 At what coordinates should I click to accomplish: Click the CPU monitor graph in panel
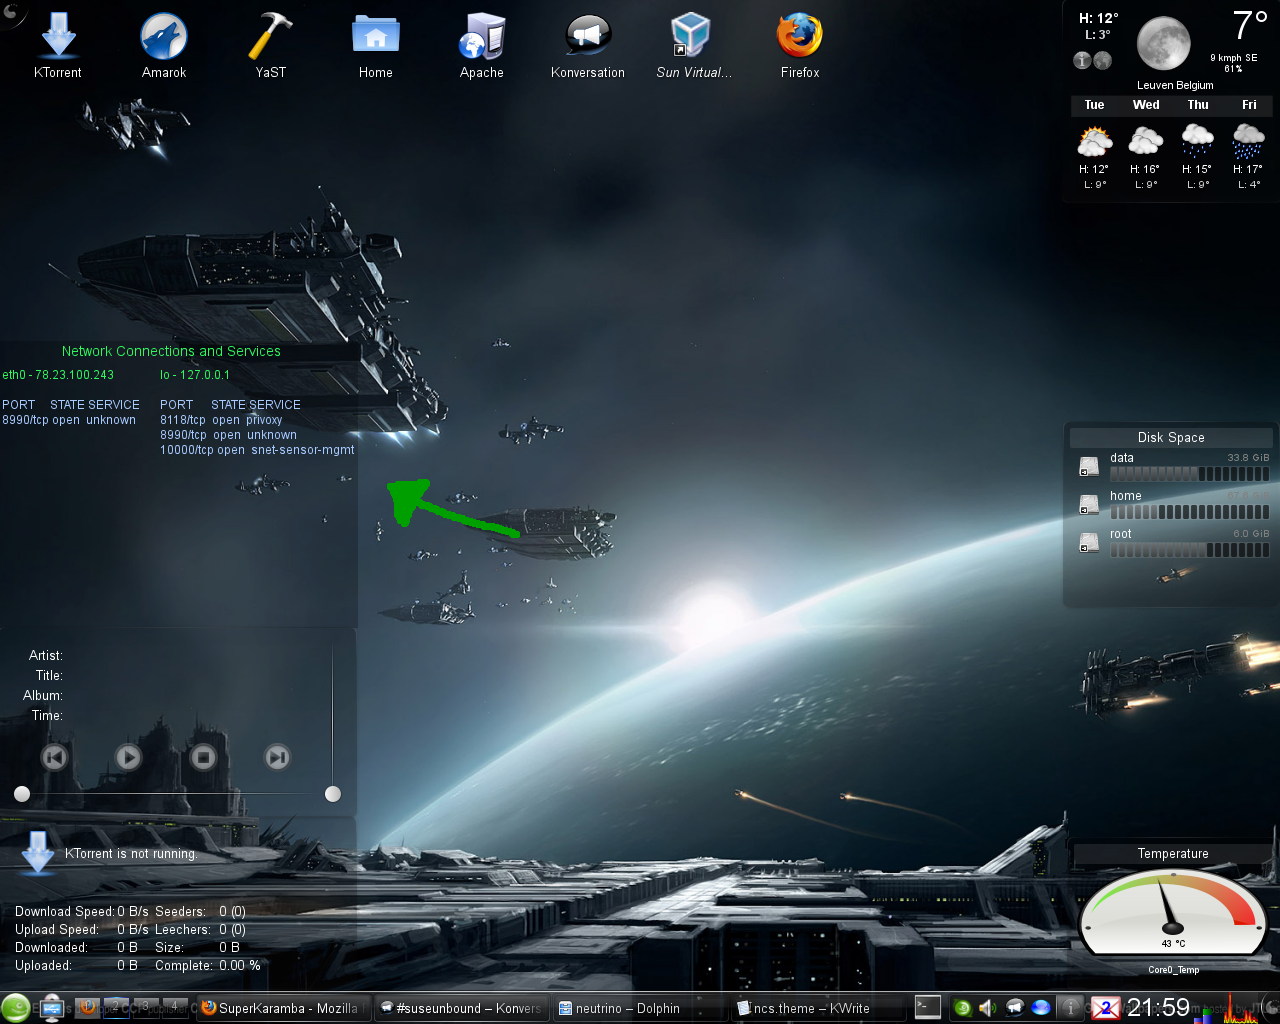[x=1240, y=1008]
